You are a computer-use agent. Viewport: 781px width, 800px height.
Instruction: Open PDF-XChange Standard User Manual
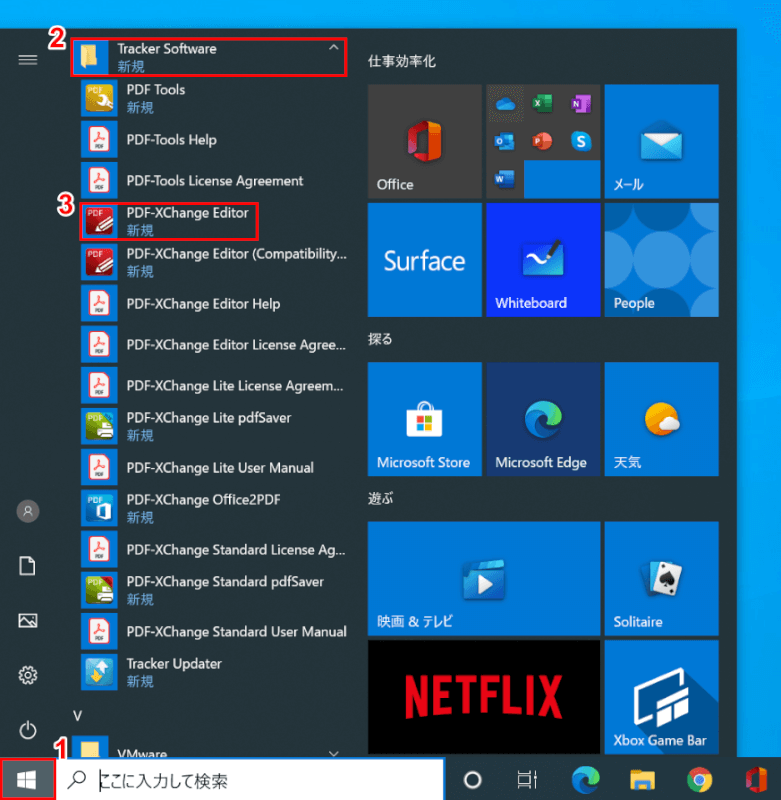214,632
